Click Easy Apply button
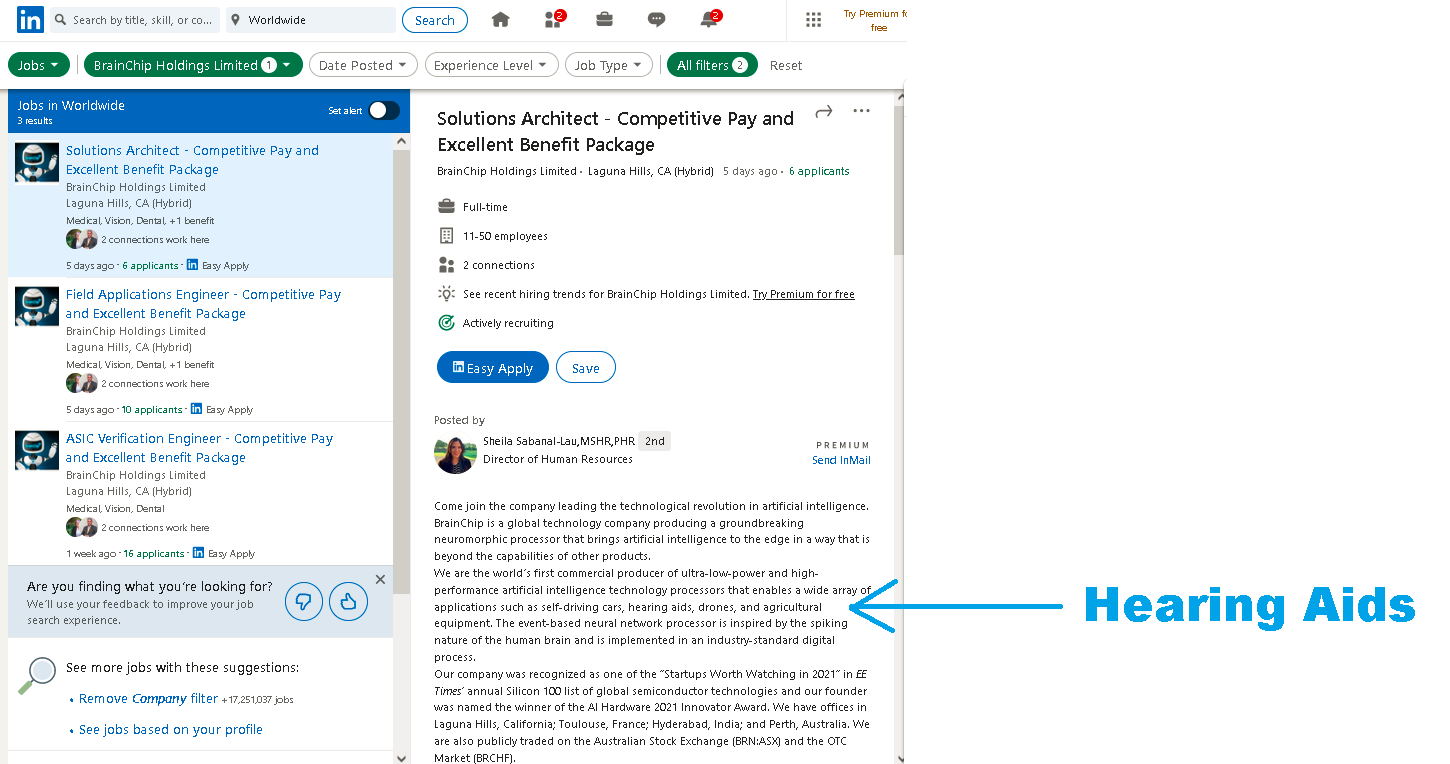The height and width of the screenshot is (764, 1450). [x=493, y=367]
